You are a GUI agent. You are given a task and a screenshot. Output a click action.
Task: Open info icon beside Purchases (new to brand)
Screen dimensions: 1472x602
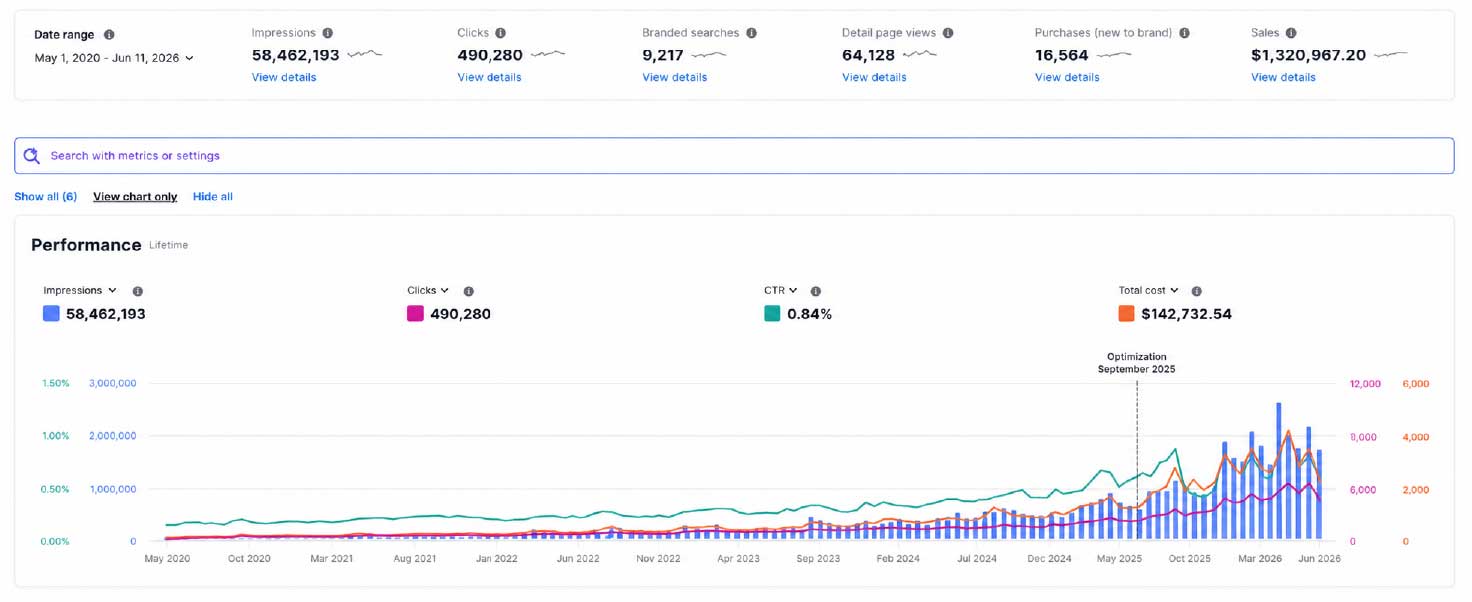coord(1184,33)
